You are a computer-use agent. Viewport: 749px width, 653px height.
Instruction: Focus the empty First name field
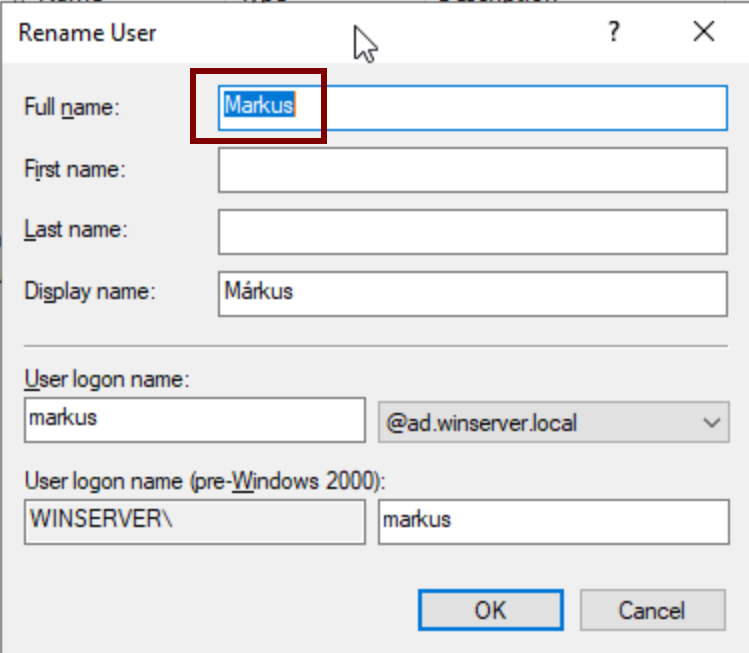click(472, 170)
